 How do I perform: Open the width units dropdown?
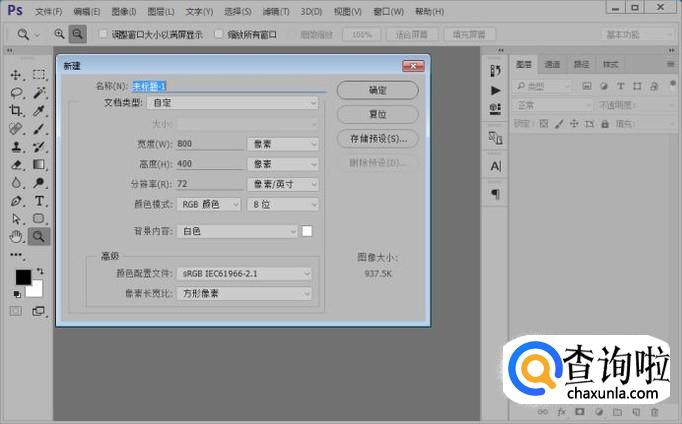pos(283,144)
